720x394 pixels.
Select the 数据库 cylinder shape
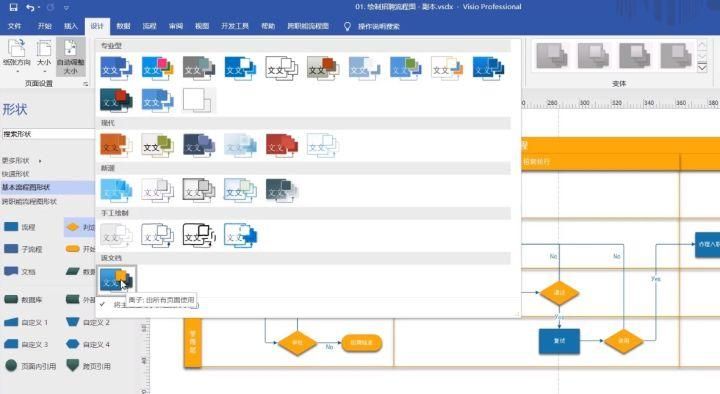tap(23, 300)
